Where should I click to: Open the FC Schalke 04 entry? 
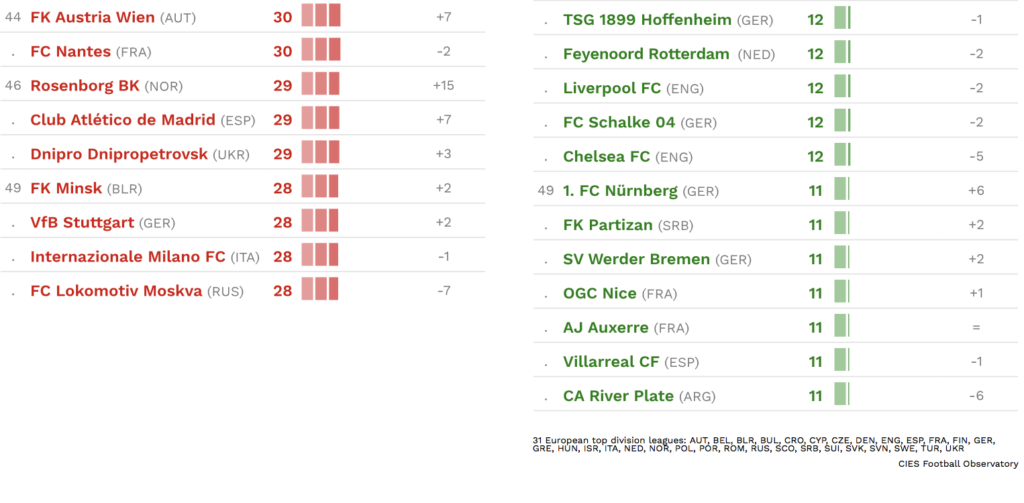pyautogui.click(x=619, y=122)
